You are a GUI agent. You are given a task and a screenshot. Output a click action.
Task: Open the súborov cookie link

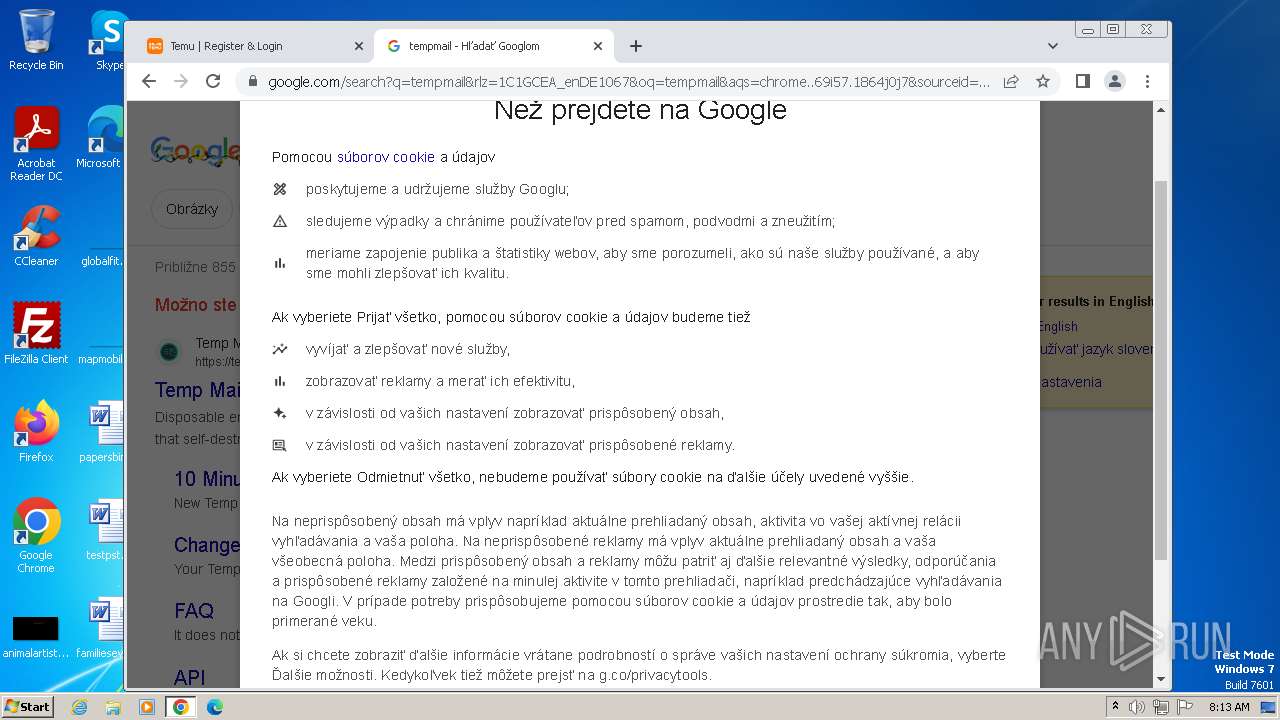coord(386,157)
